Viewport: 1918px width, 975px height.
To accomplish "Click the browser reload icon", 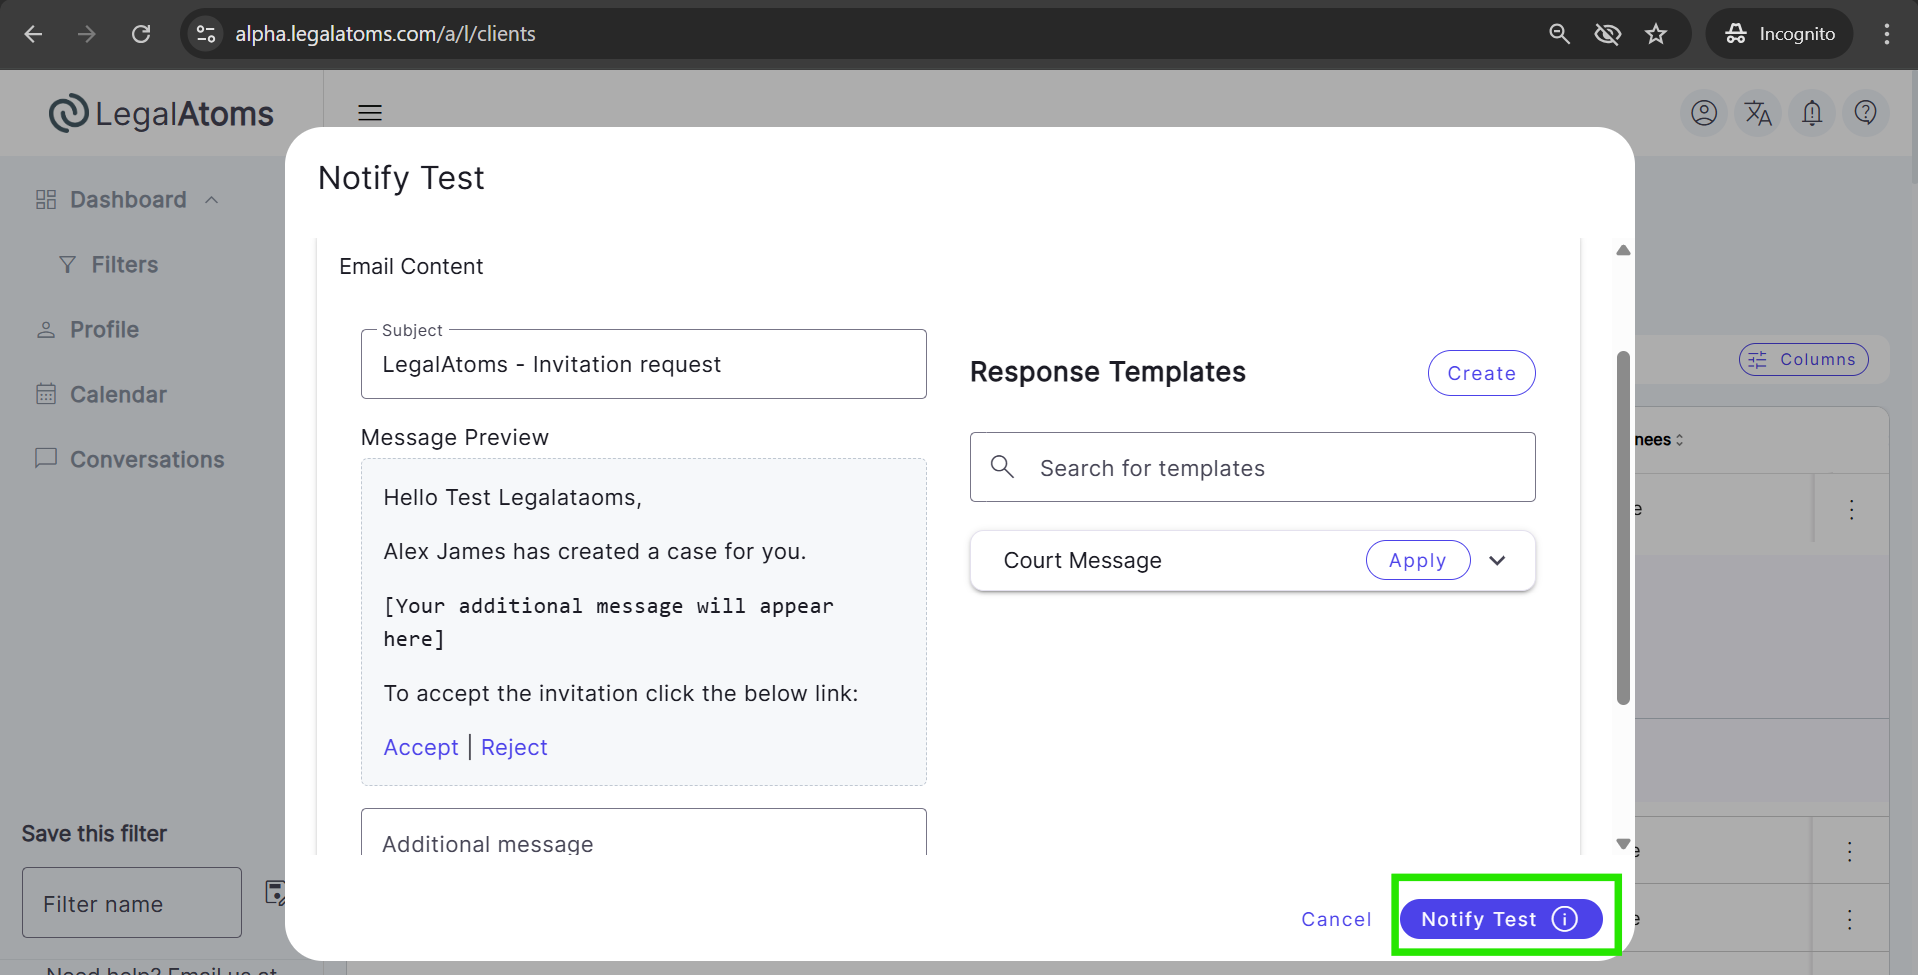I will [141, 34].
